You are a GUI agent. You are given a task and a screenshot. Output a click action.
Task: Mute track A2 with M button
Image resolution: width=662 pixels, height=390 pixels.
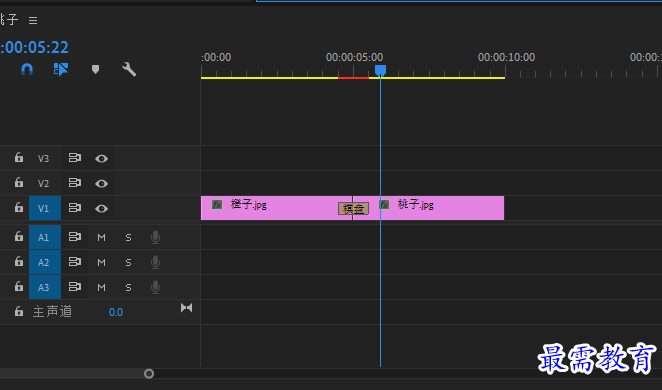[x=101, y=263]
